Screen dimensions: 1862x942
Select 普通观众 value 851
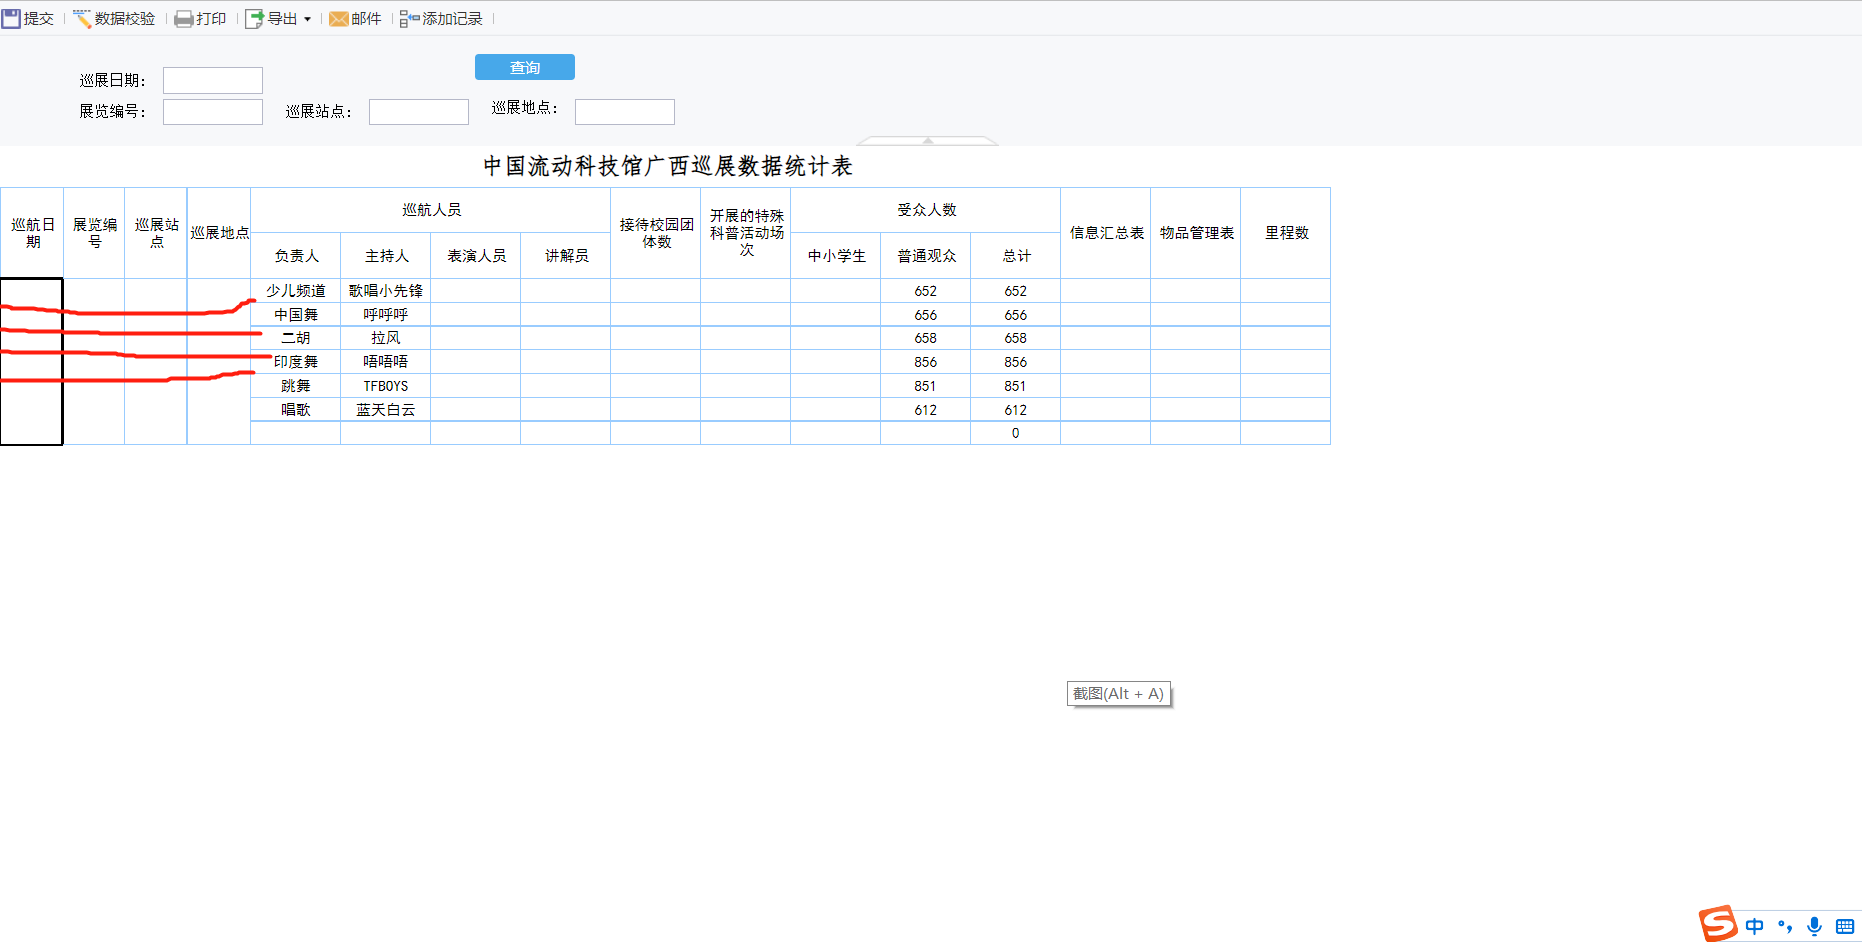point(926,386)
